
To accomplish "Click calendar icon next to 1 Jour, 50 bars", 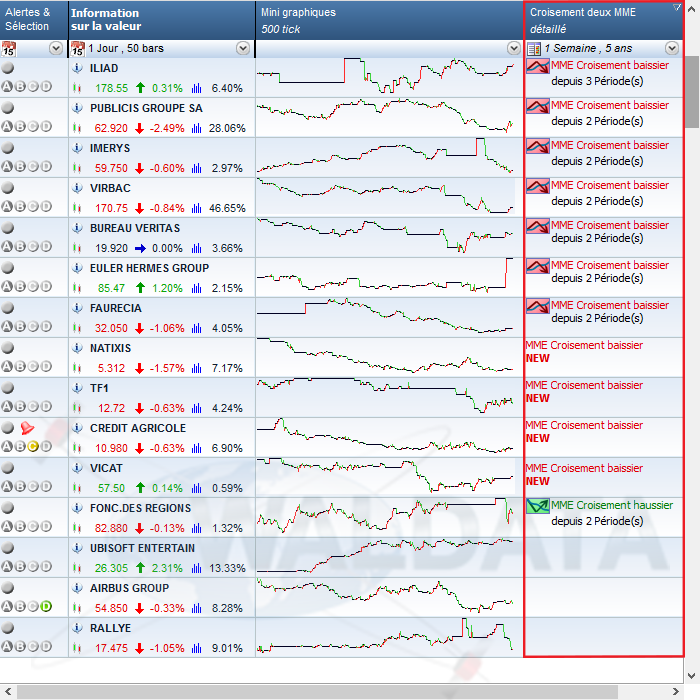I will coord(78,48).
